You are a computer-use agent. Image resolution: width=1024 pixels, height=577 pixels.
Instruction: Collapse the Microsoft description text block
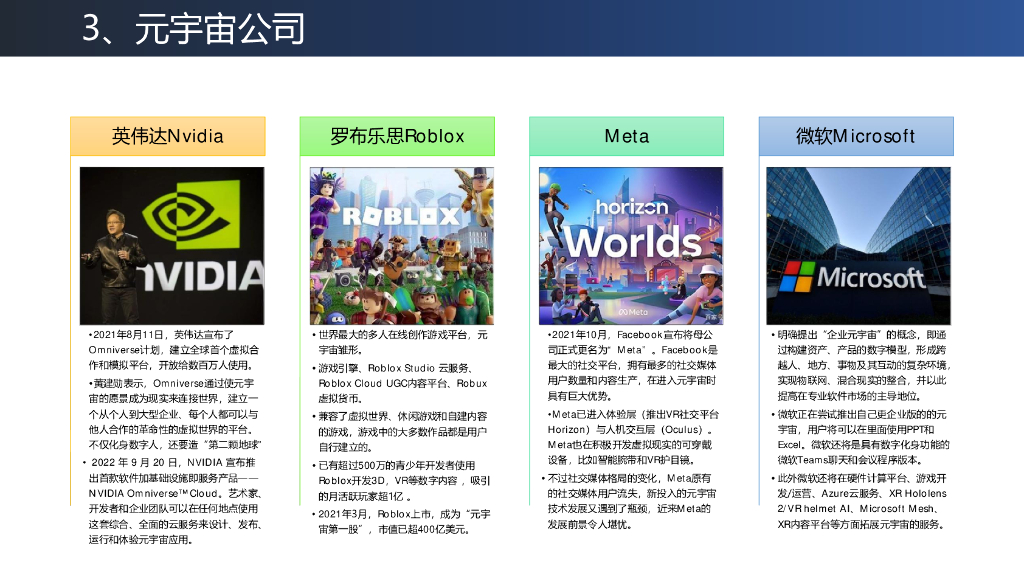[x=857, y=430]
